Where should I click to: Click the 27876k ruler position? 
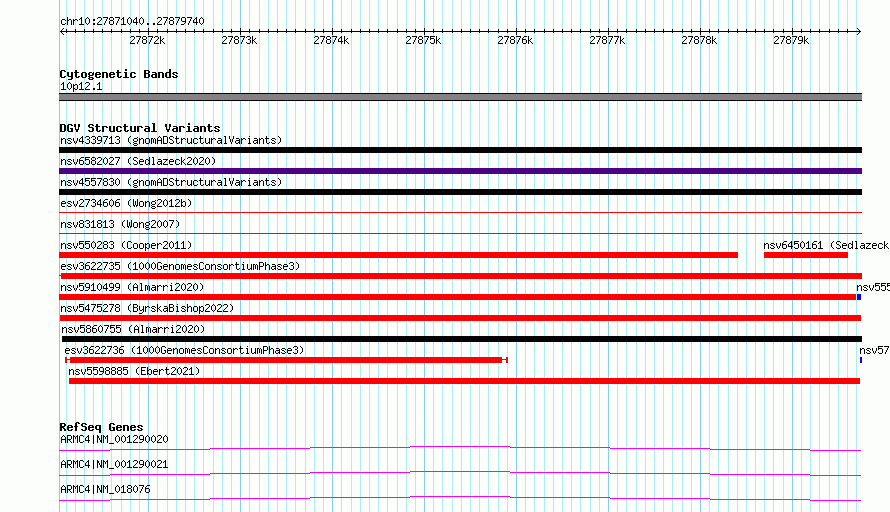pyautogui.click(x=515, y=40)
